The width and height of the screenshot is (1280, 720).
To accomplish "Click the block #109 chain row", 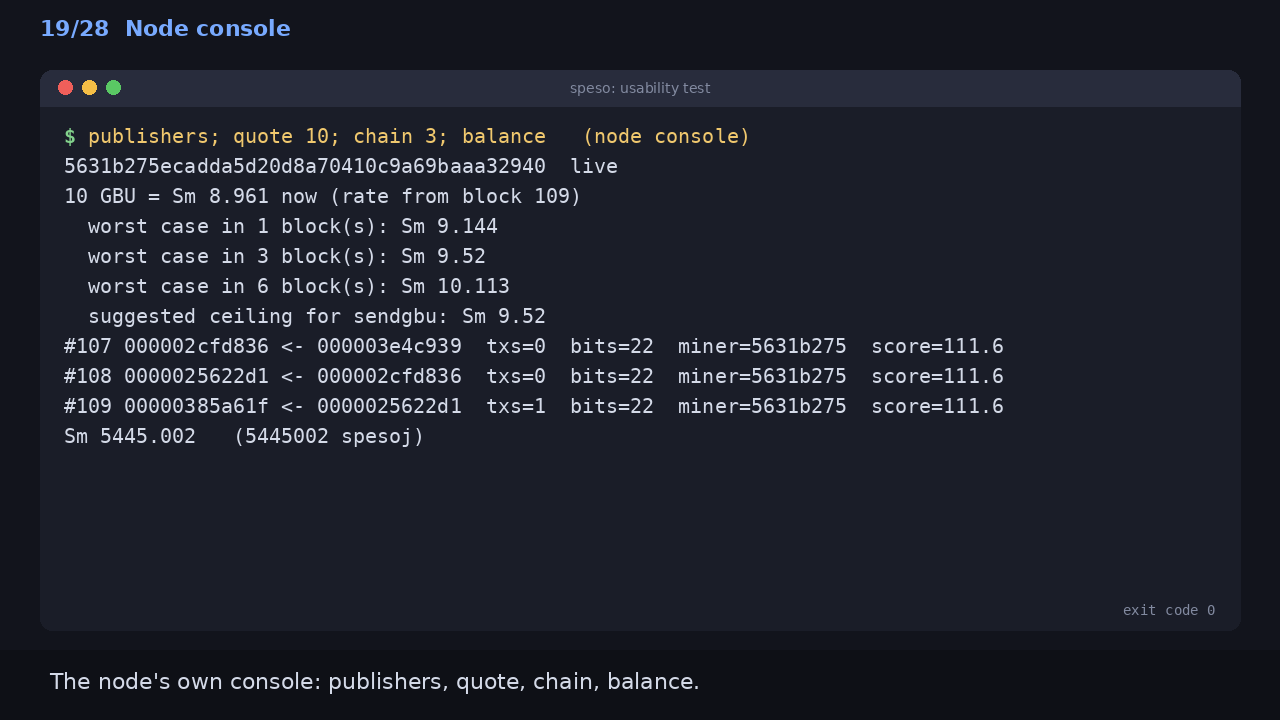I will [x=534, y=406].
